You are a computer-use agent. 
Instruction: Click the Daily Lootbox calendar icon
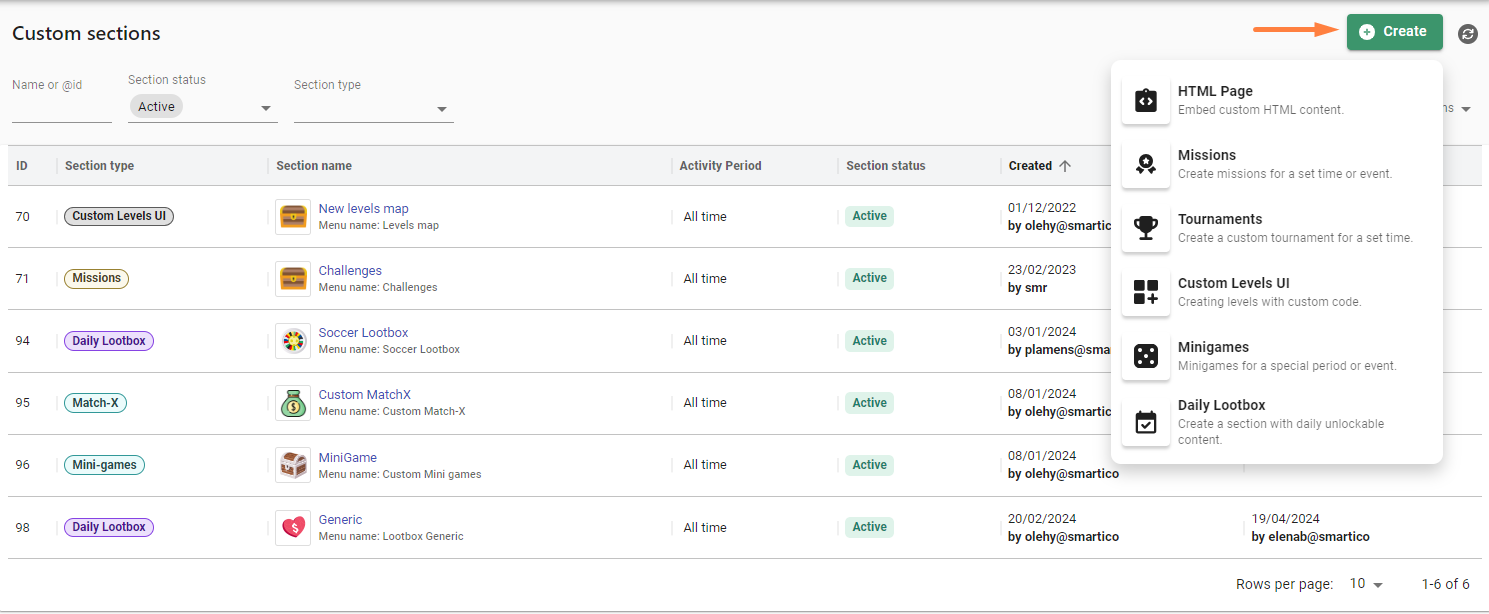pyautogui.click(x=1146, y=423)
